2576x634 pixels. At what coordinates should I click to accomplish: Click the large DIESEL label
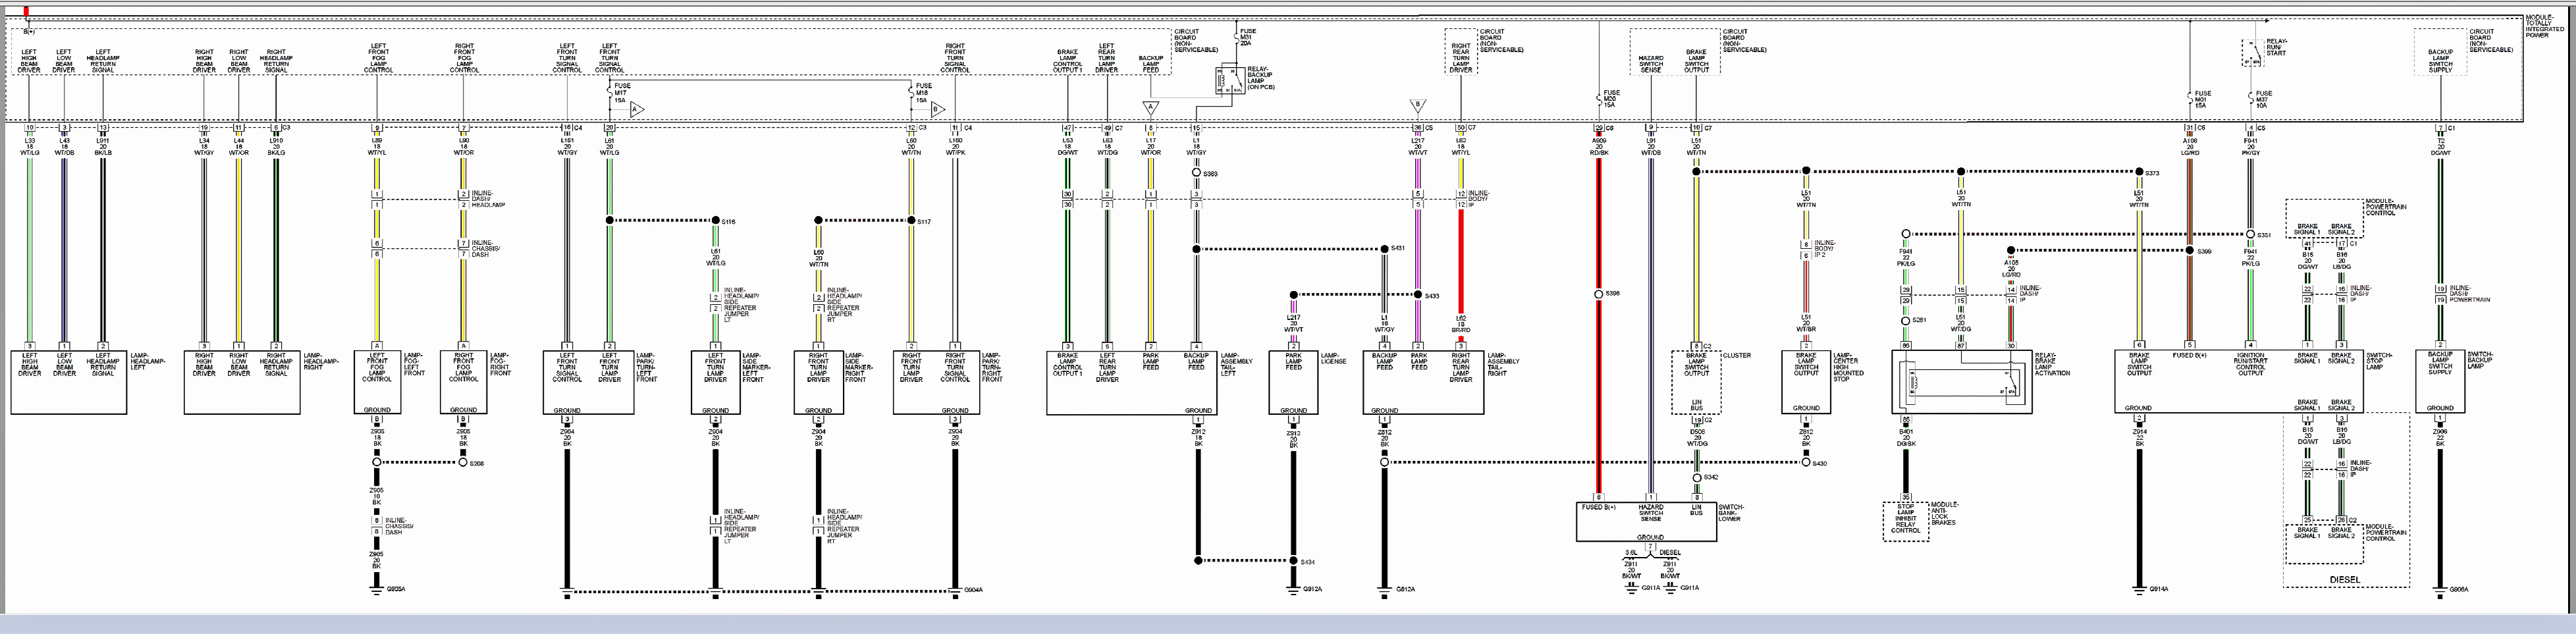2344,580
